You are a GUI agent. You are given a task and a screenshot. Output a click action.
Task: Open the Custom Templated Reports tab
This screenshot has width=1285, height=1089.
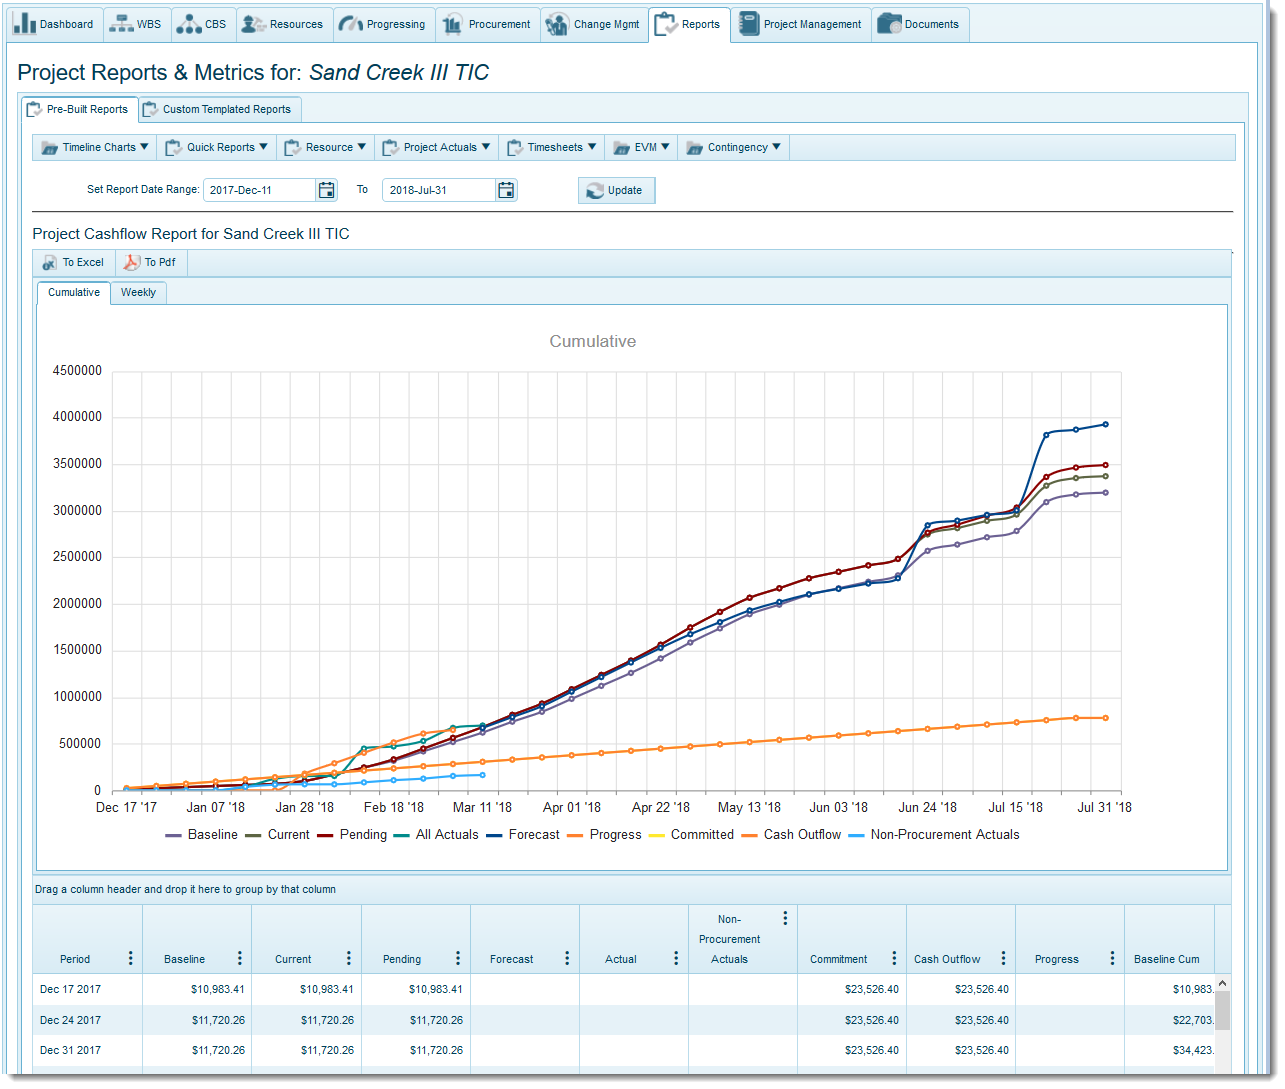pos(218,109)
